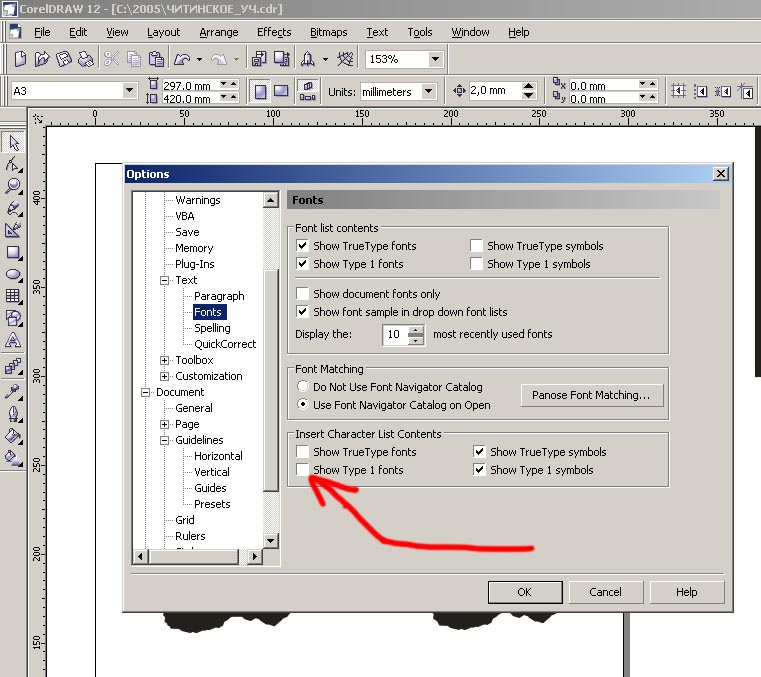The width and height of the screenshot is (761, 677).
Task: Uncheck Show TrueType fonts in Font list contents
Action: tap(302, 246)
